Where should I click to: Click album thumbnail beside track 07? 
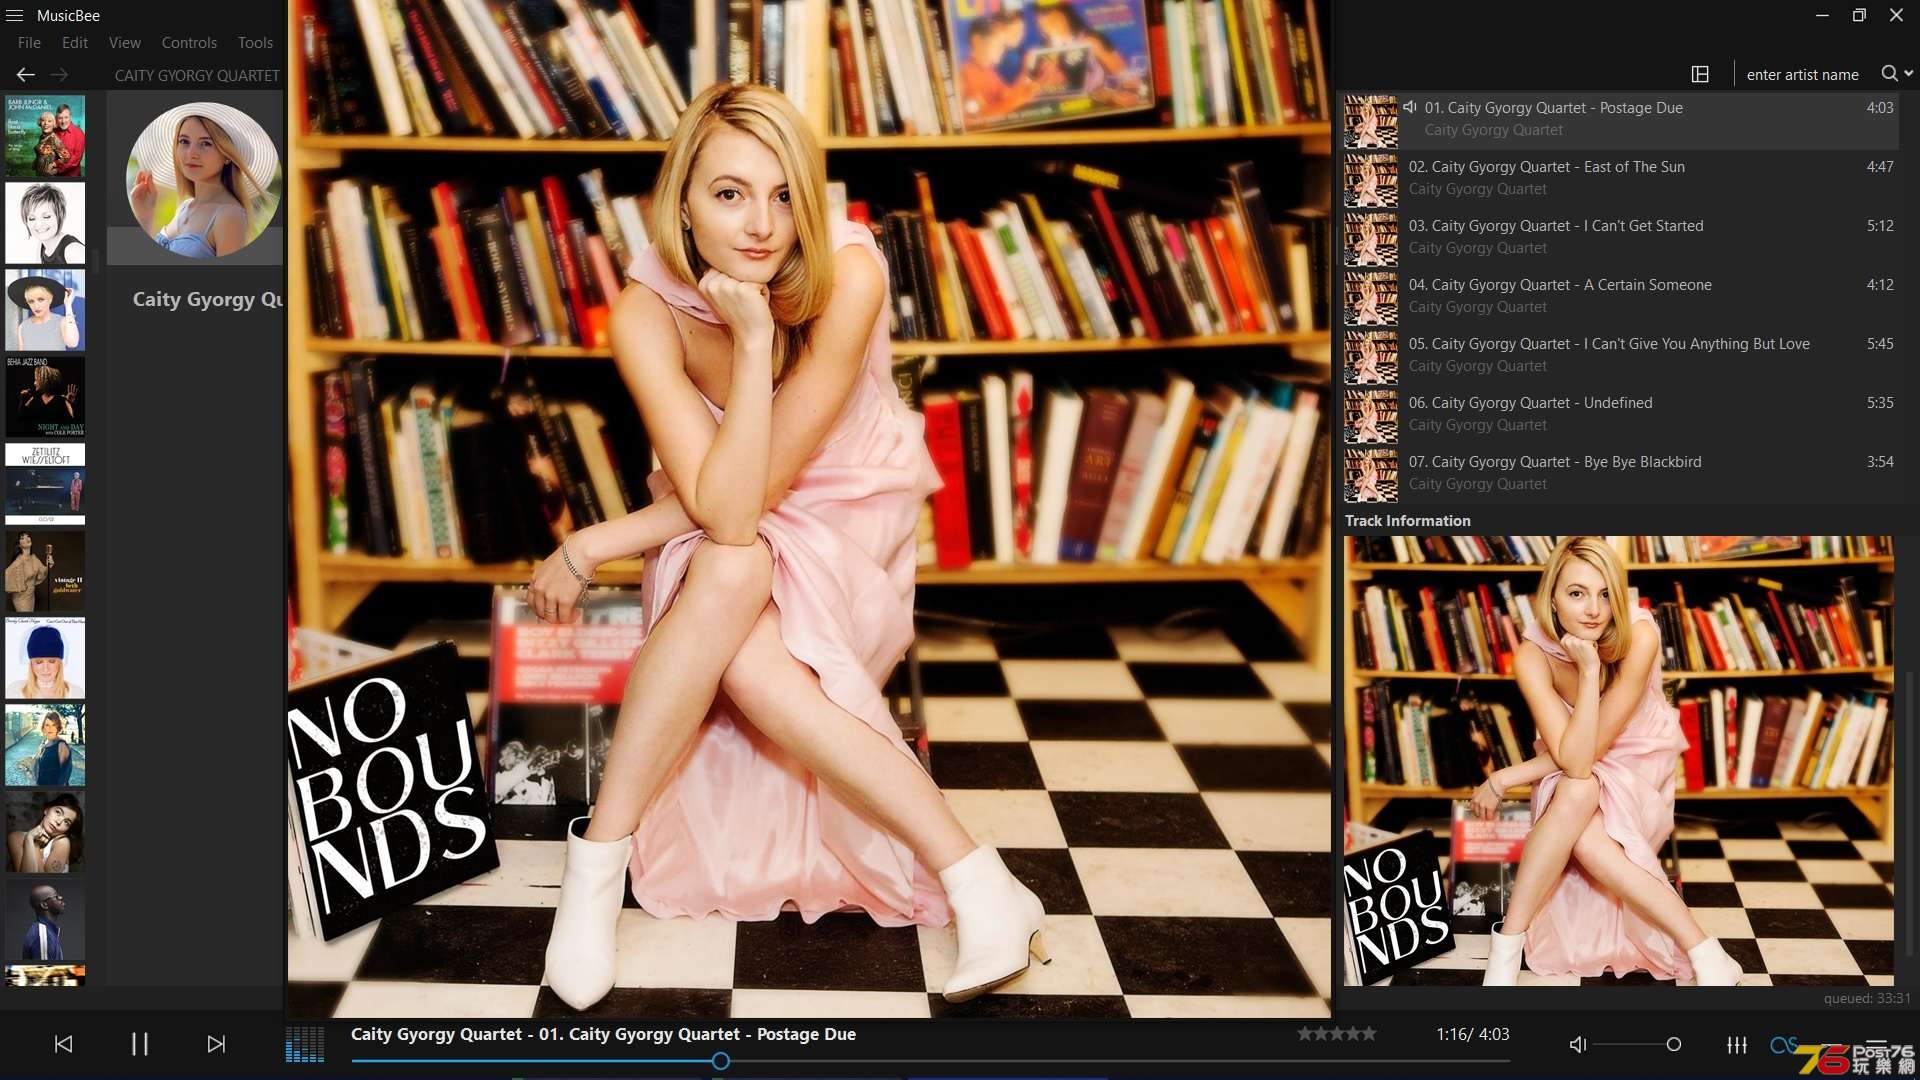click(x=1371, y=475)
